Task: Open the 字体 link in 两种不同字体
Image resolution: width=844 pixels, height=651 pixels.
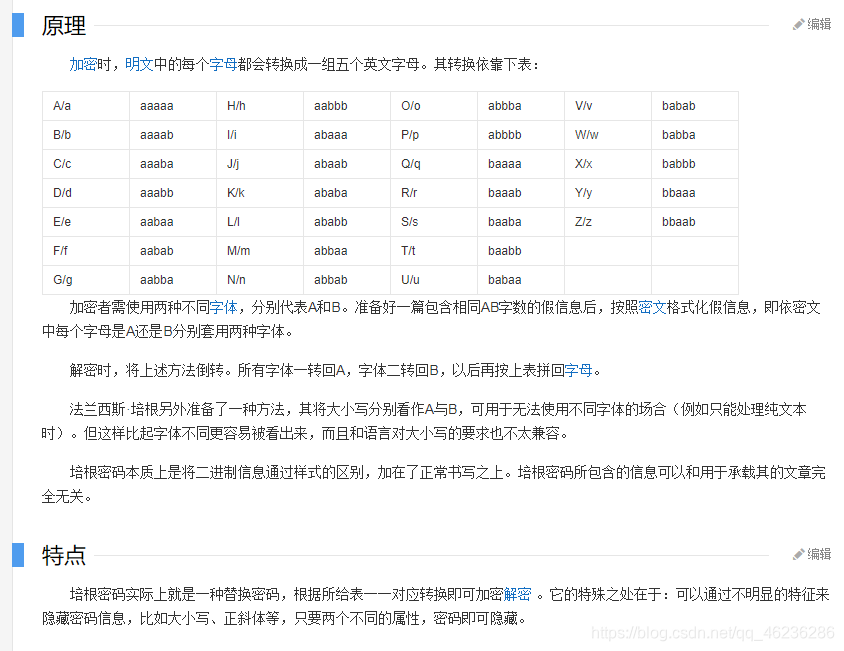Action: [223, 307]
